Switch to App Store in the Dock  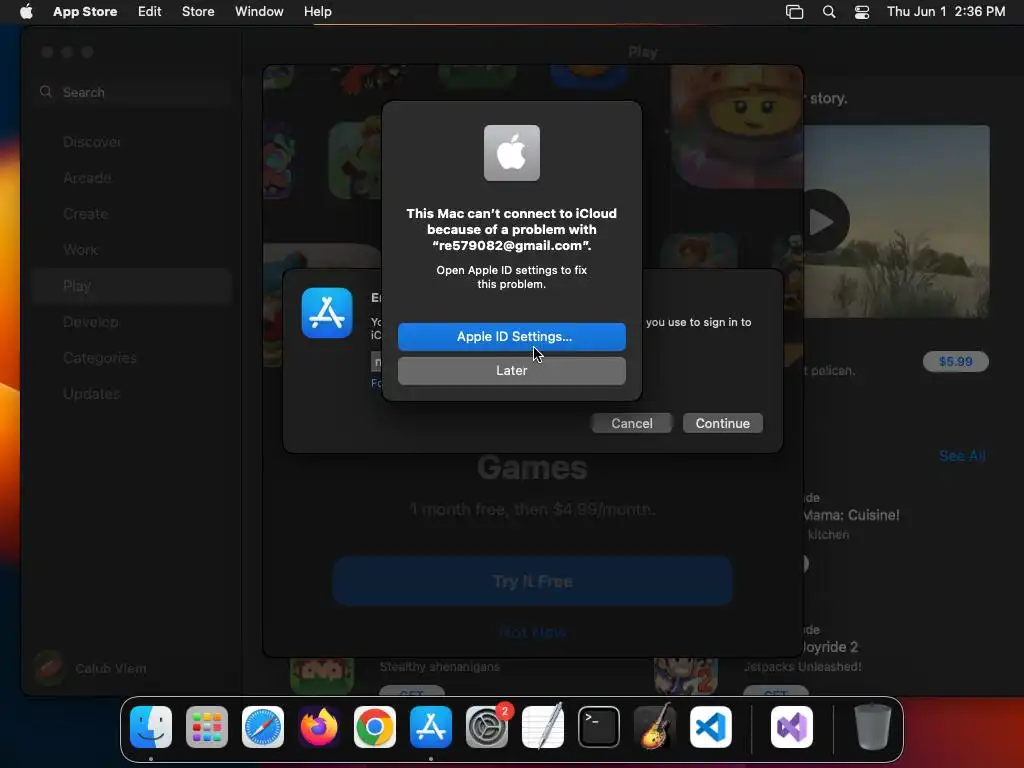(x=430, y=727)
